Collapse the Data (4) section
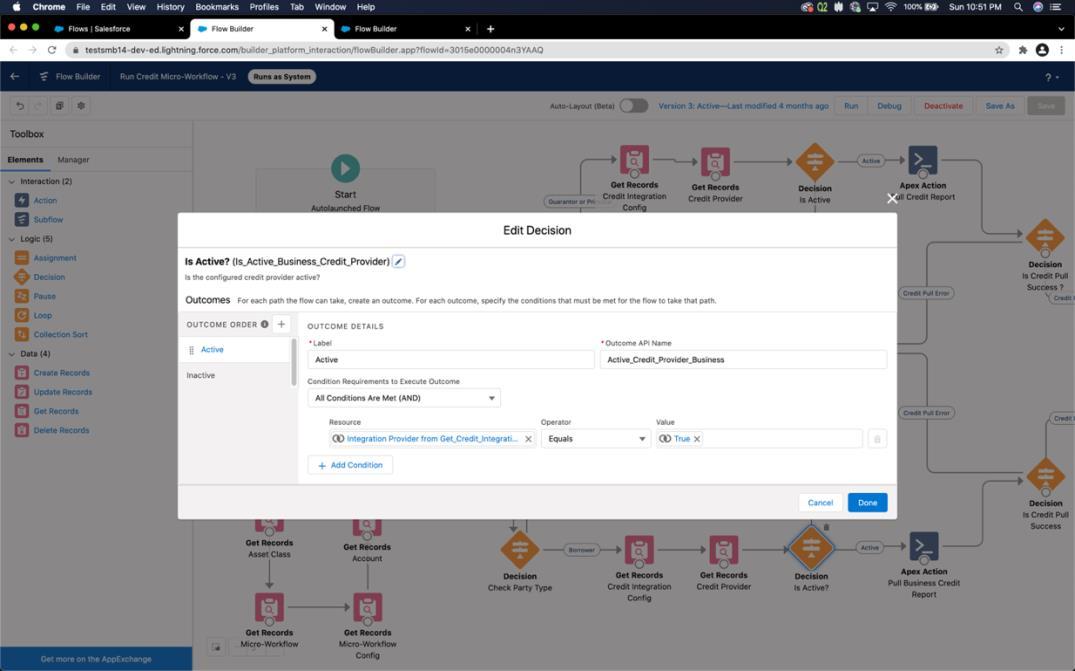1075x671 pixels. 12,354
